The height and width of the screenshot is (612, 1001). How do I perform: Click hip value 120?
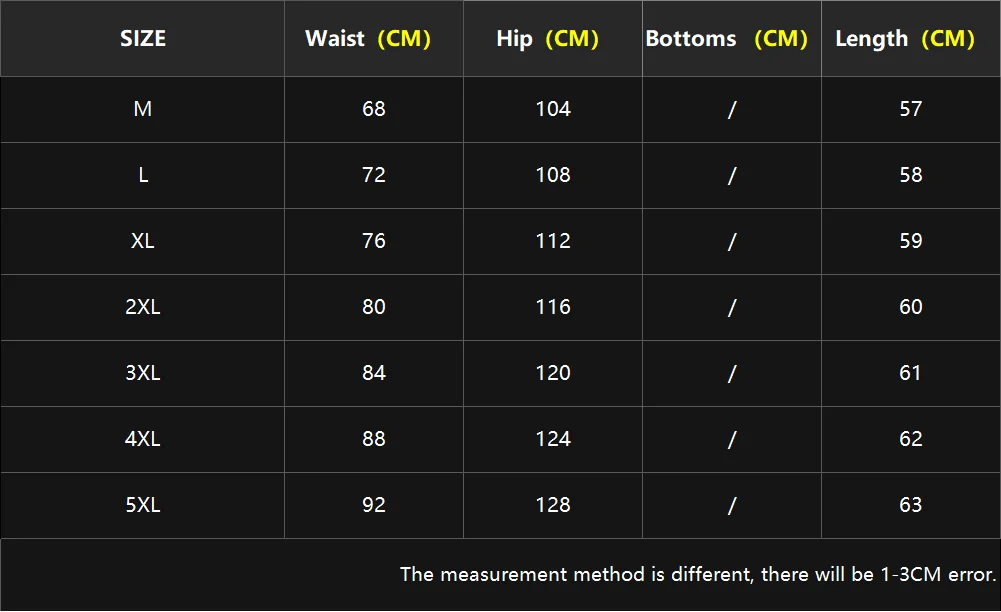pos(553,373)
